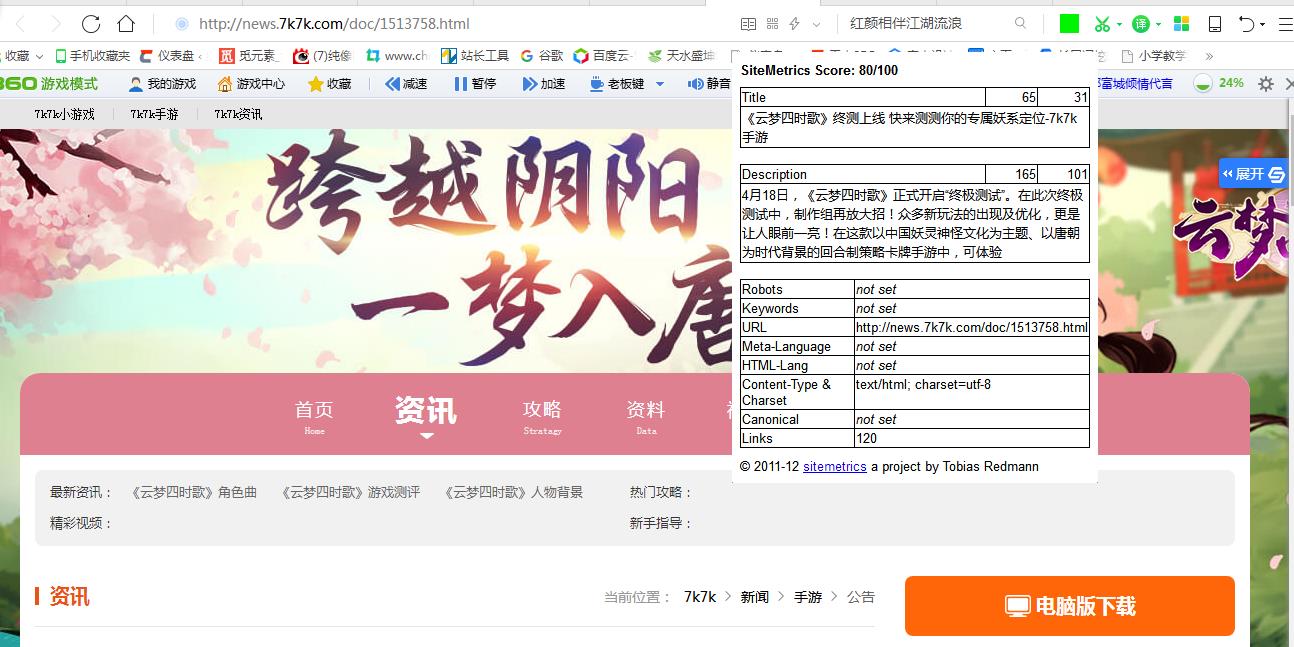Click the 7k7k breadcrumb link
This screenshot has height=647, width=1294.
[x=700, y=597]
